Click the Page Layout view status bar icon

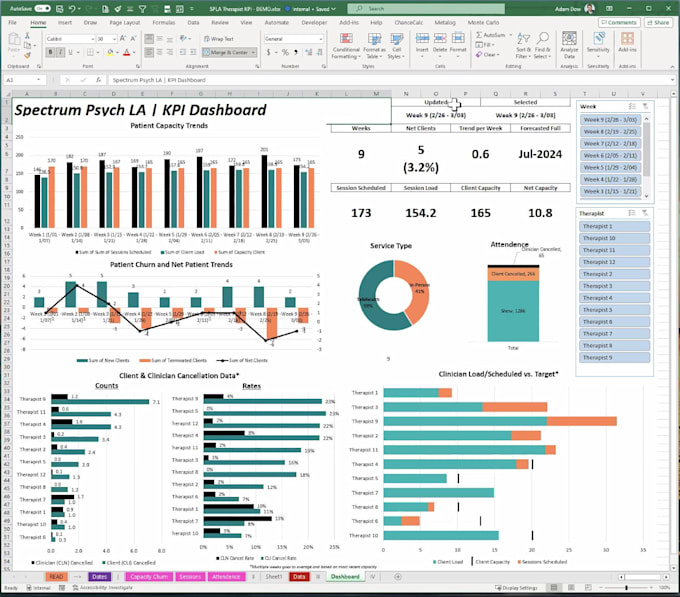click(571, 587)
